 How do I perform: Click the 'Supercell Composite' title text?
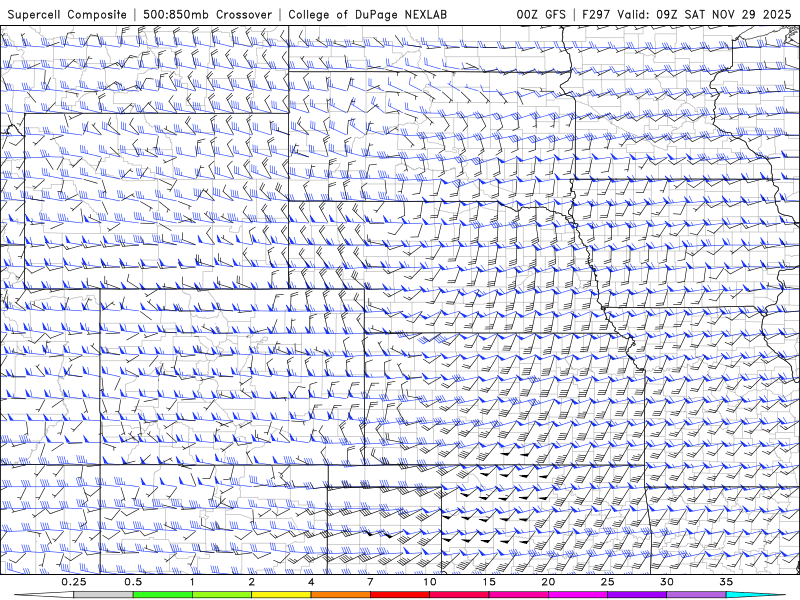[67, 15]
